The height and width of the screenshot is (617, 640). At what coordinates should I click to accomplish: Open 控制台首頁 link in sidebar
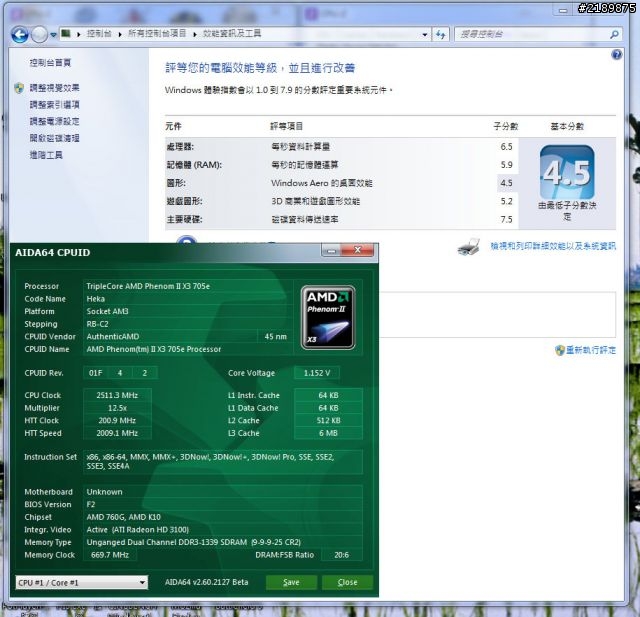click(x=50, y=62)
